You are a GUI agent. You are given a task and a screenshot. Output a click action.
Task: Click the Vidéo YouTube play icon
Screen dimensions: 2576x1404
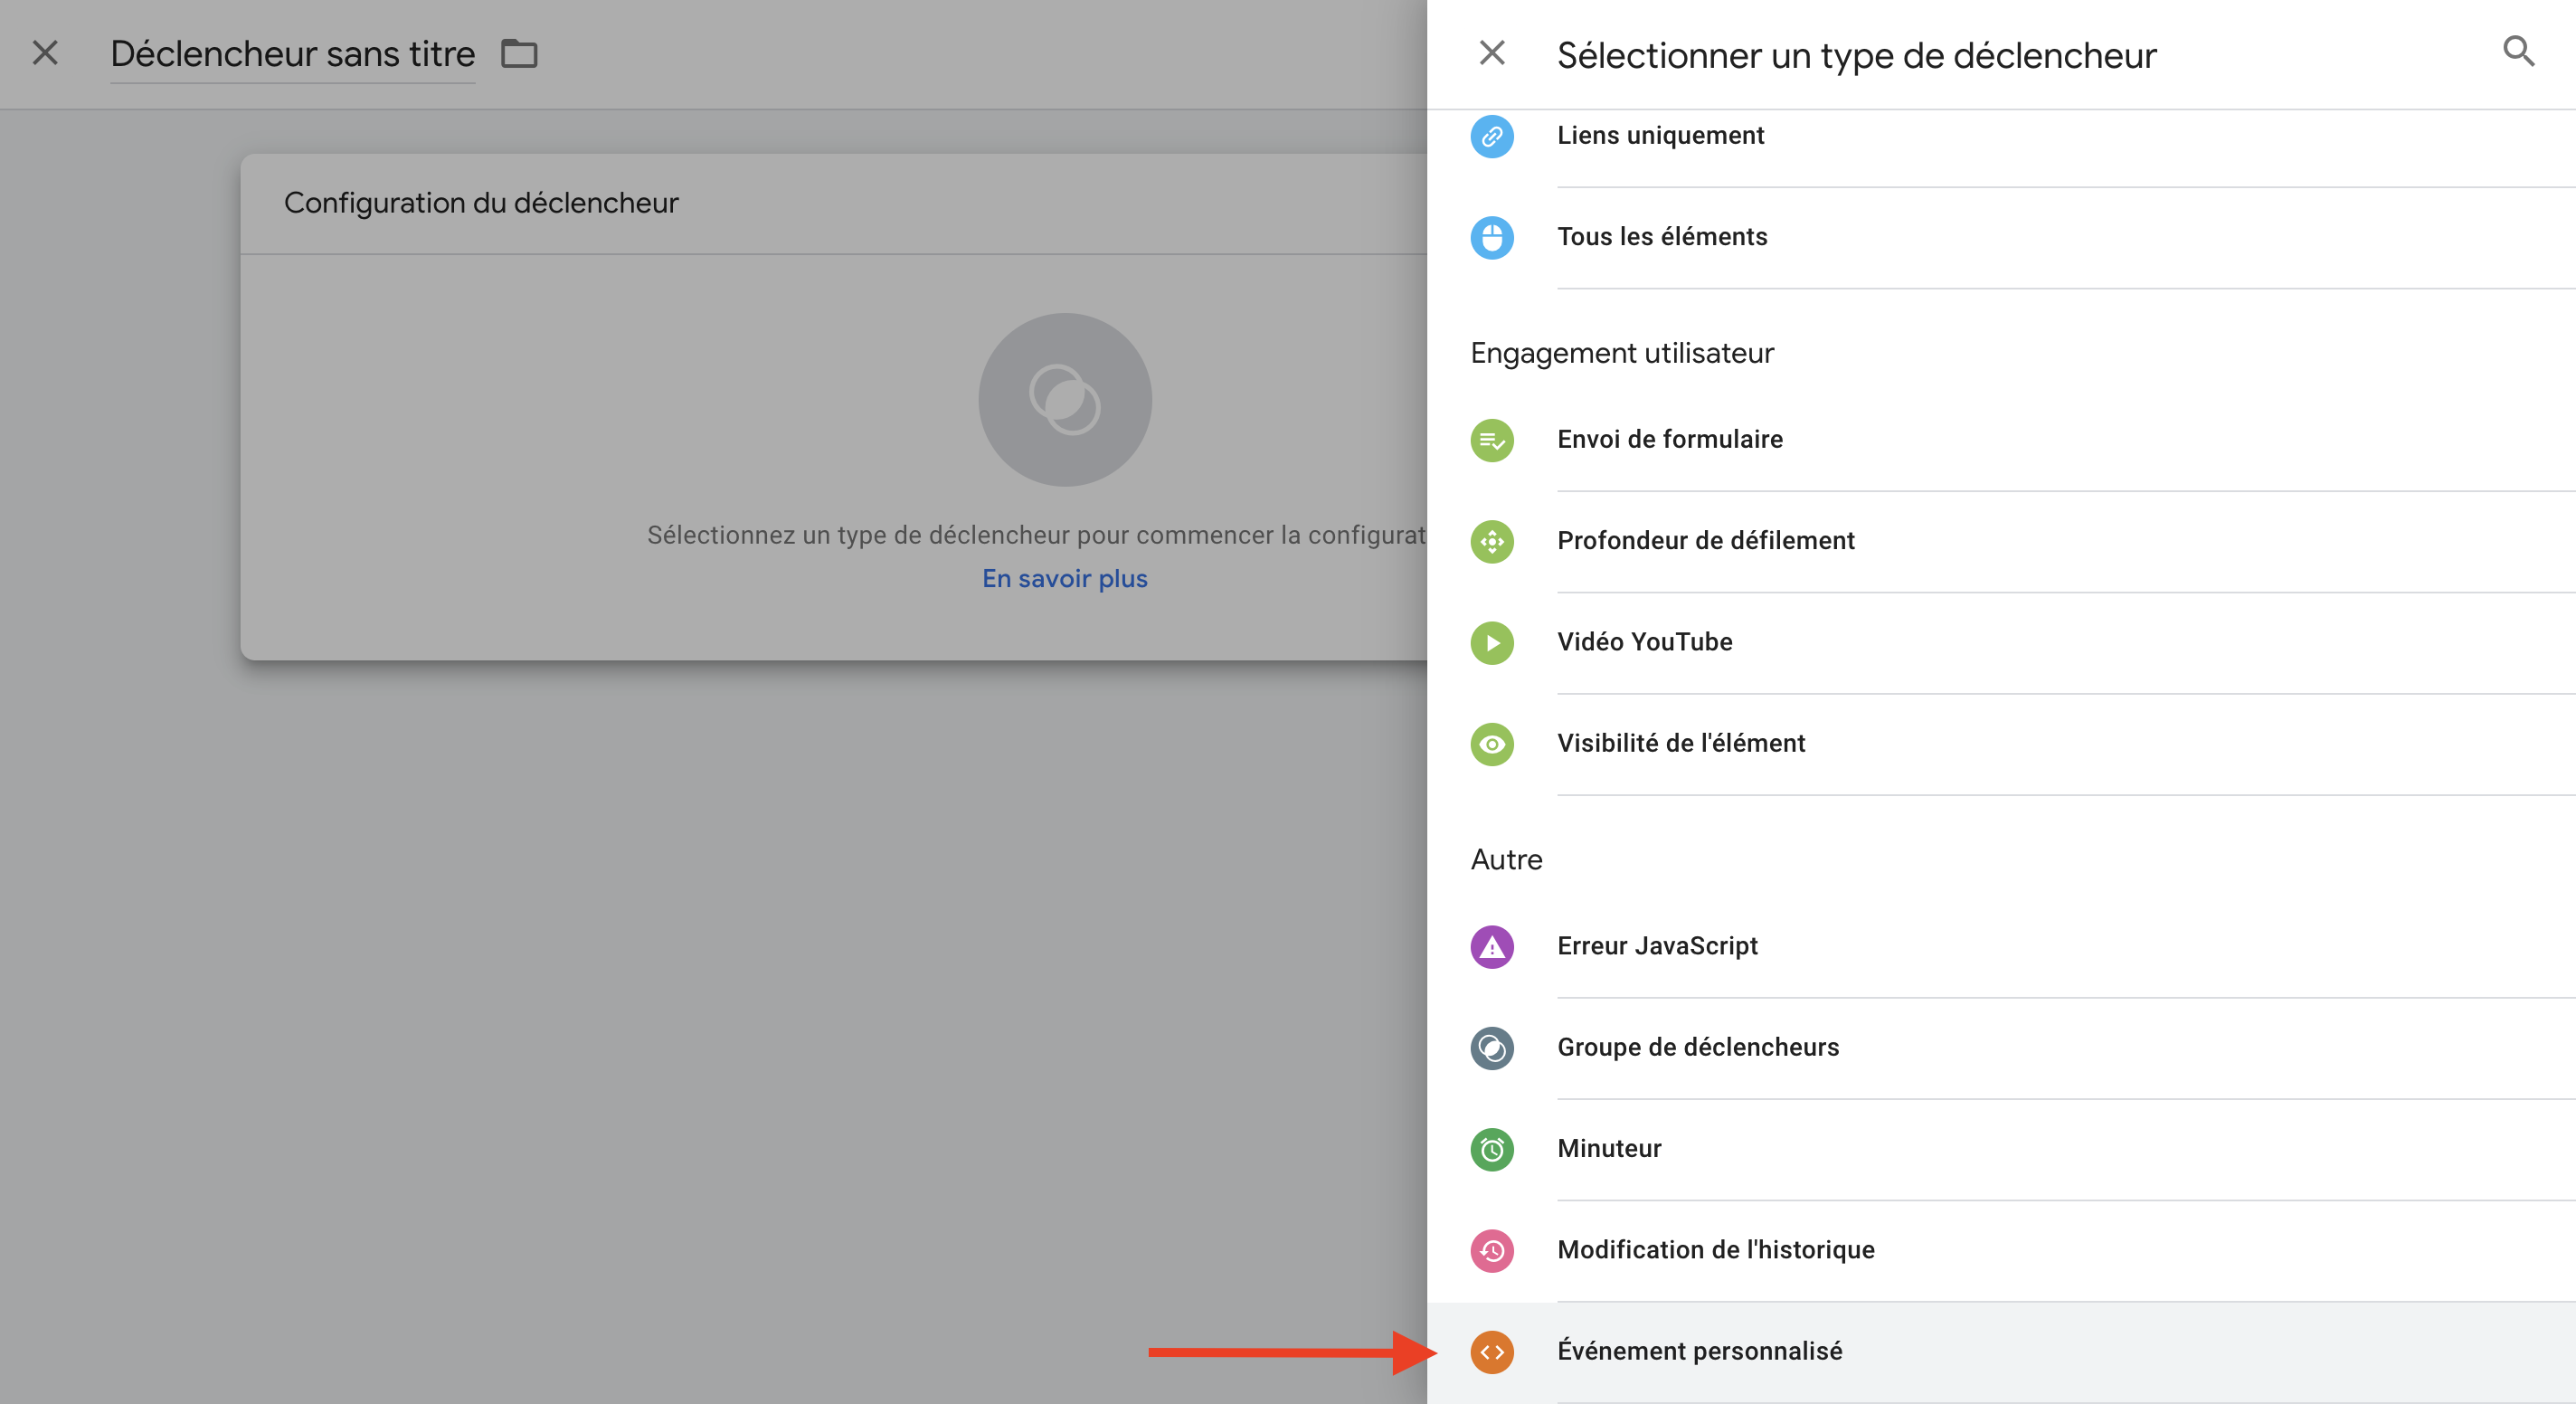click(x=1491, y=643)
